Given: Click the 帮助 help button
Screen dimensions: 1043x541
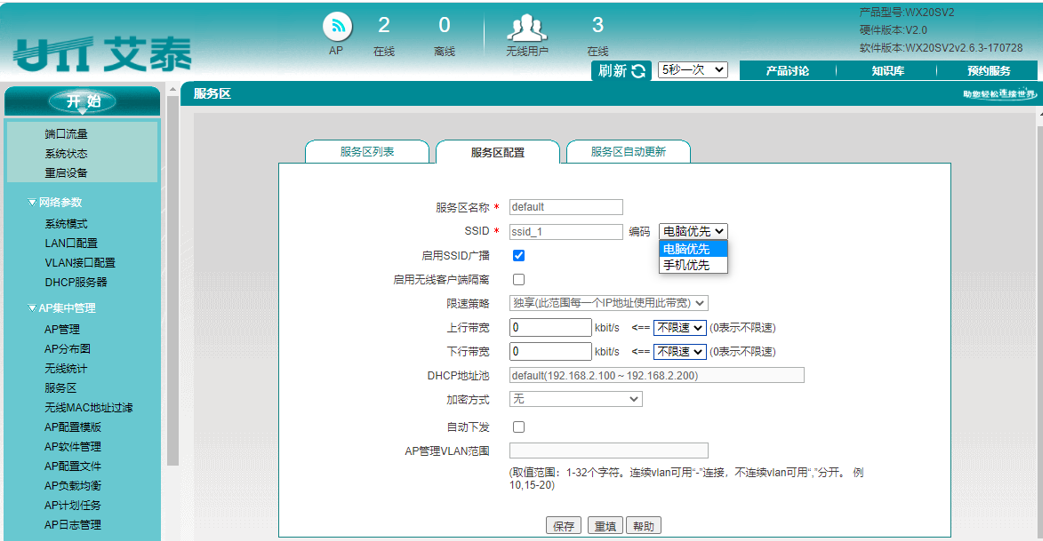Looking at the screenshot, I should coord(644,526).
